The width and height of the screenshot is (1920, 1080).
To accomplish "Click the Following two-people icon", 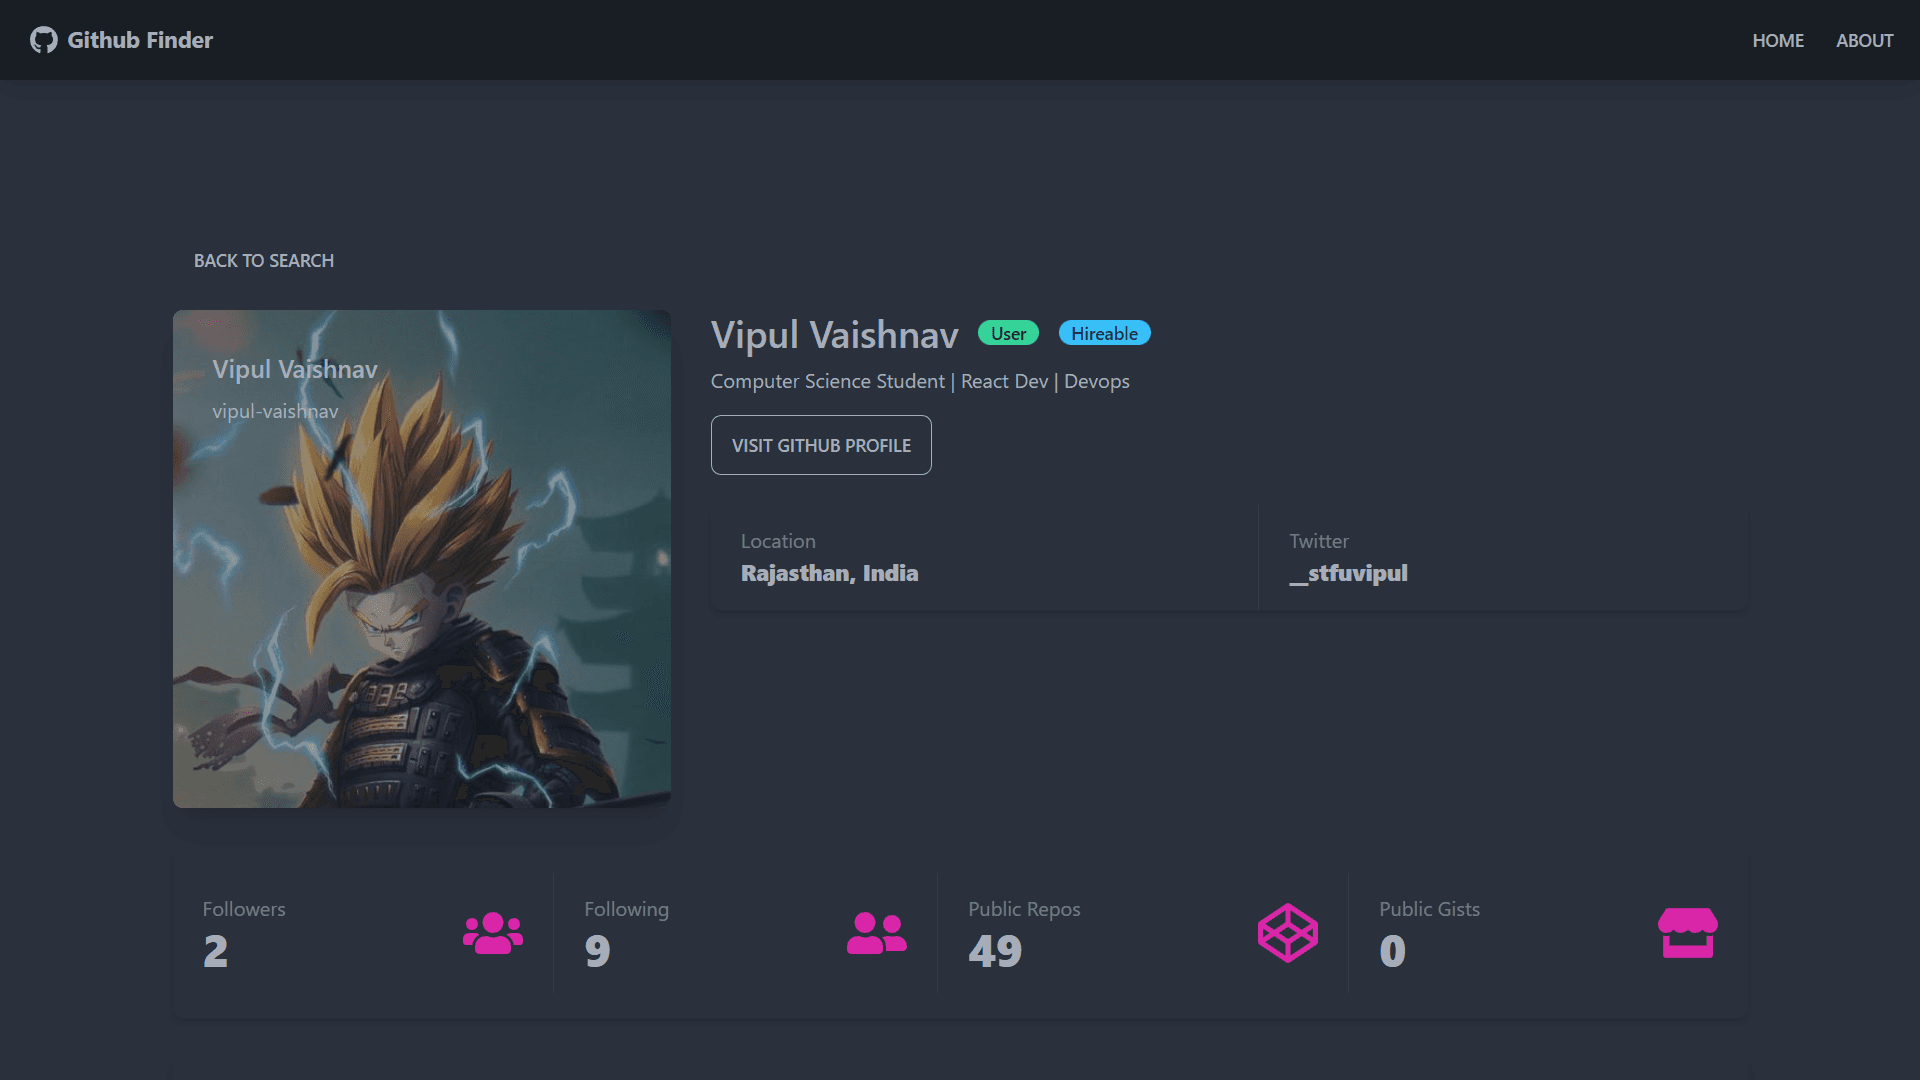I will [x=877, y=933].
